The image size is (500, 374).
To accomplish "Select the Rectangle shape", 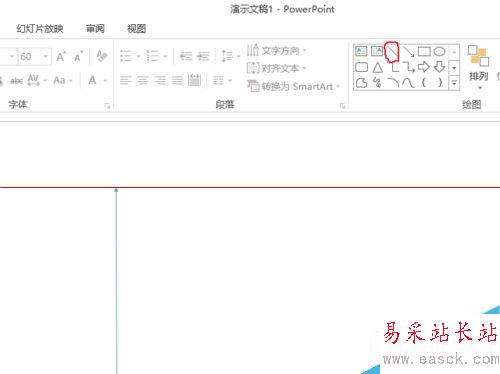I will 424,51.
